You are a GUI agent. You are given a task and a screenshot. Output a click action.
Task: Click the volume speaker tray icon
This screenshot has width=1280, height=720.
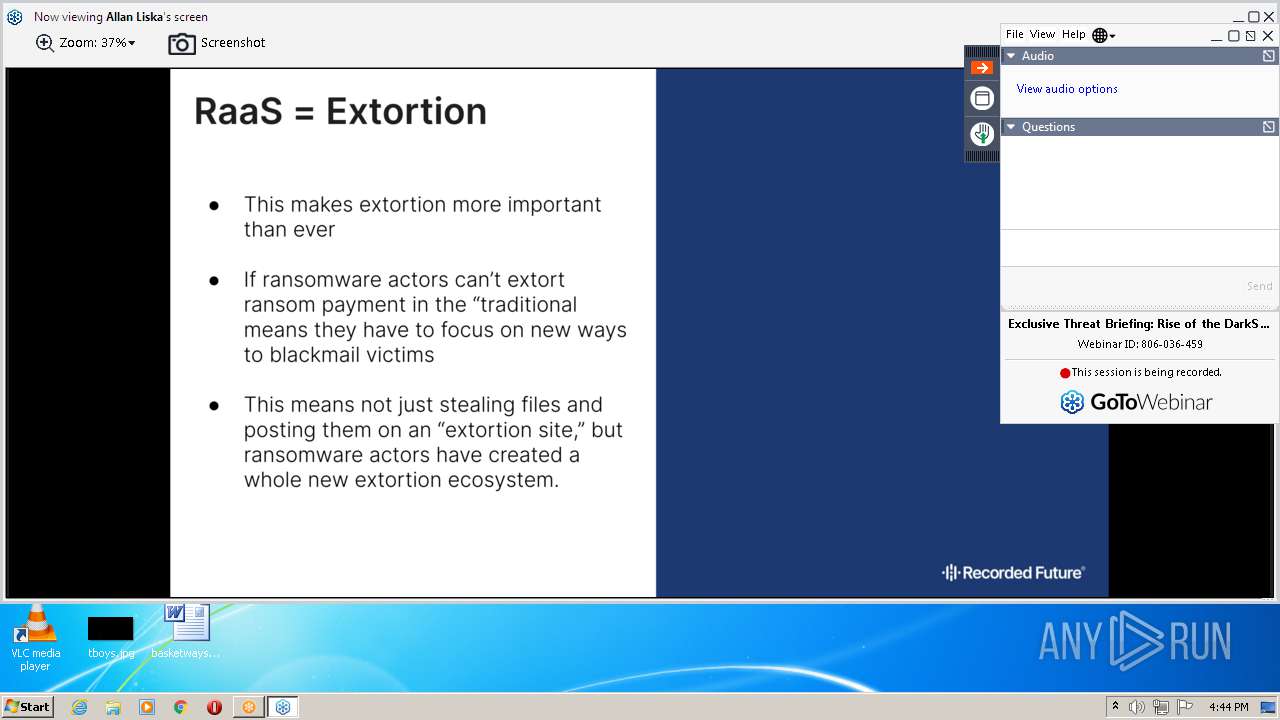[1137, 707]
